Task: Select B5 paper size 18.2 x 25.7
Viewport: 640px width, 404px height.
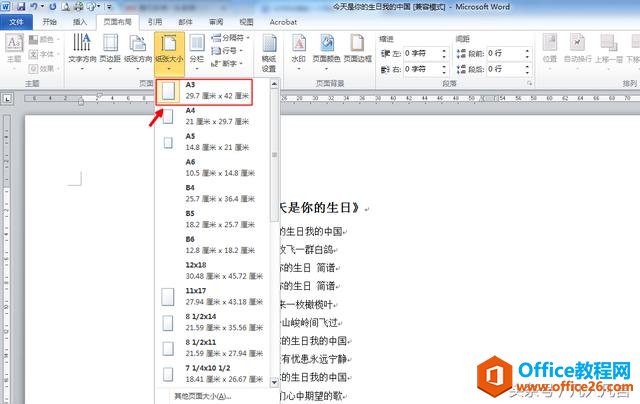Action: (212, 219)
